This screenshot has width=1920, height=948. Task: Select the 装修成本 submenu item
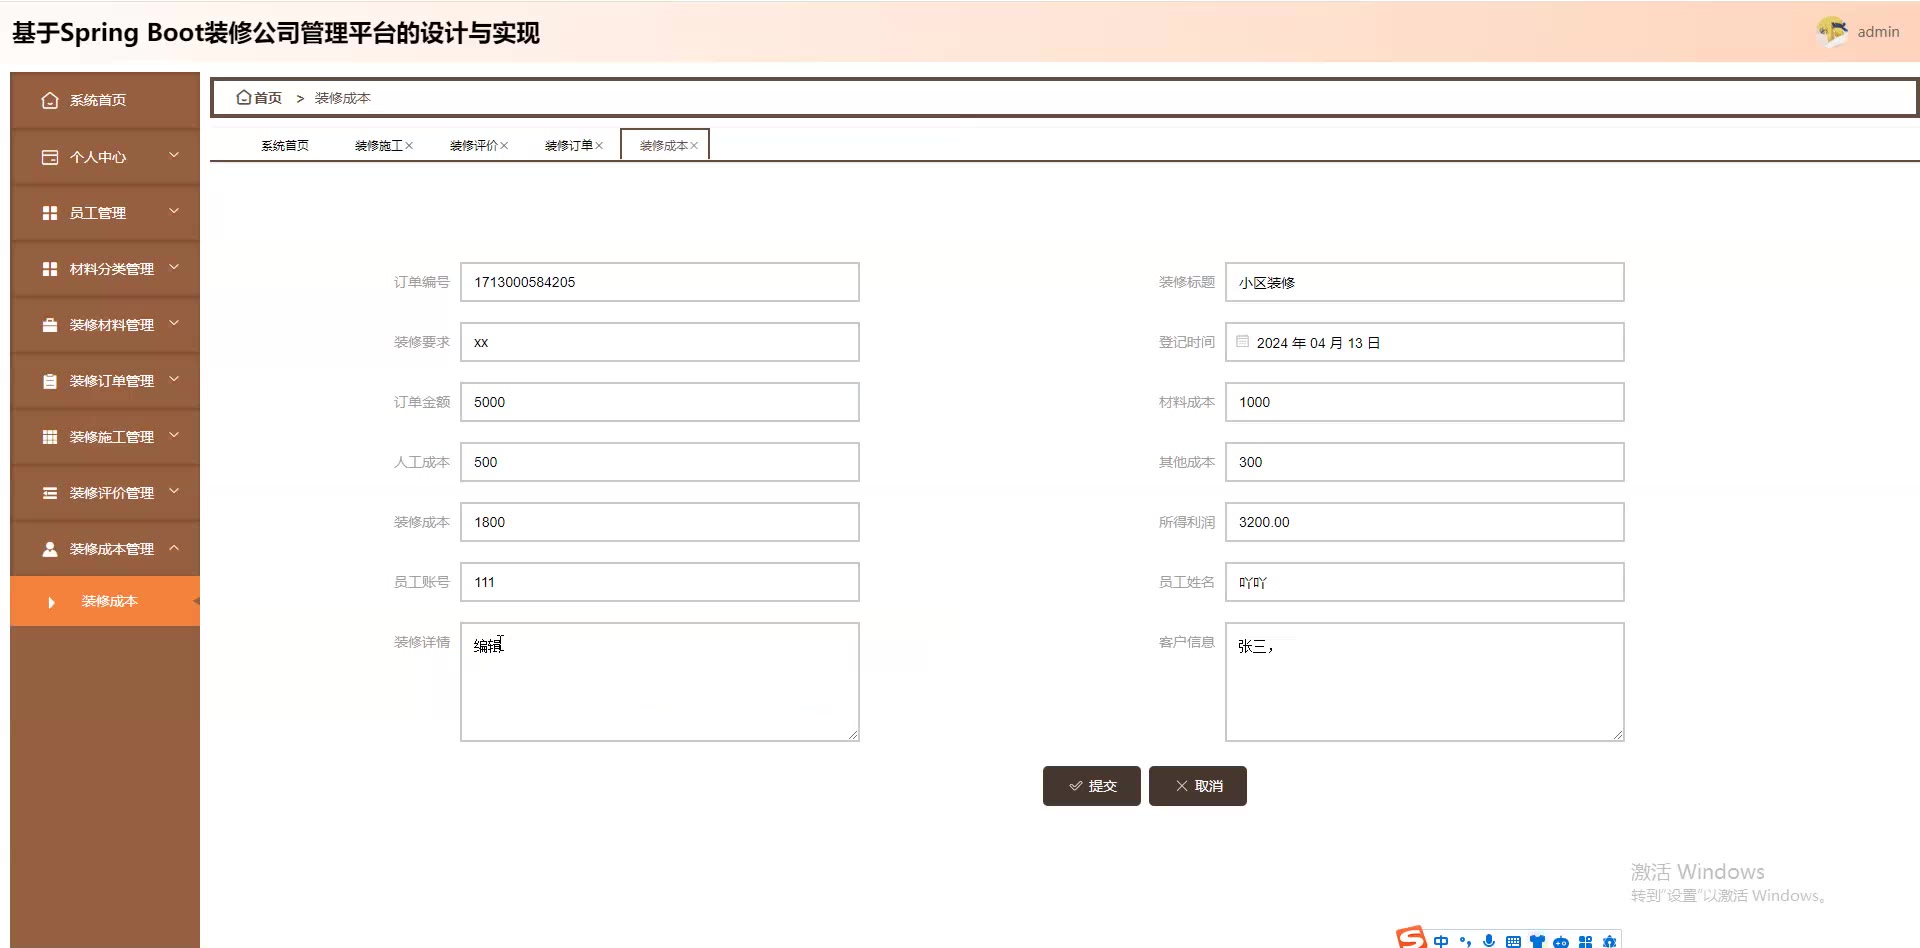[105, 601]
